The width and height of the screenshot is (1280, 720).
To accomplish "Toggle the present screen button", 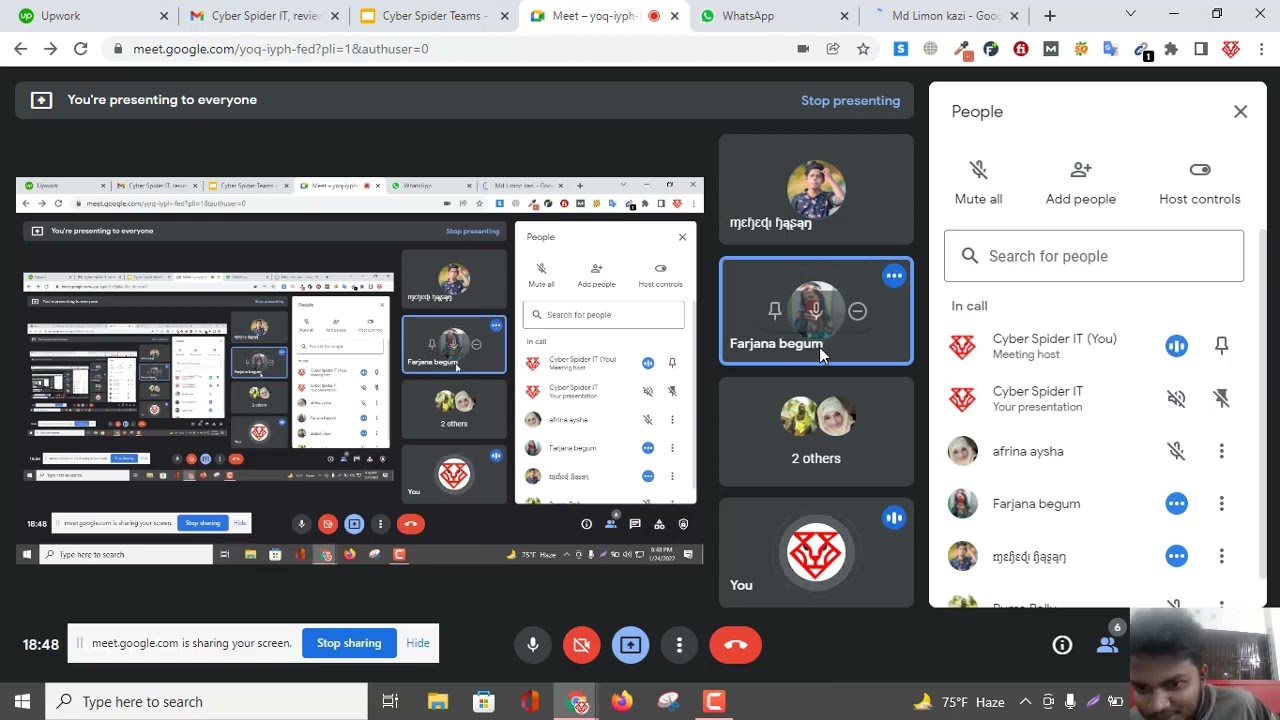I will 630,645.
